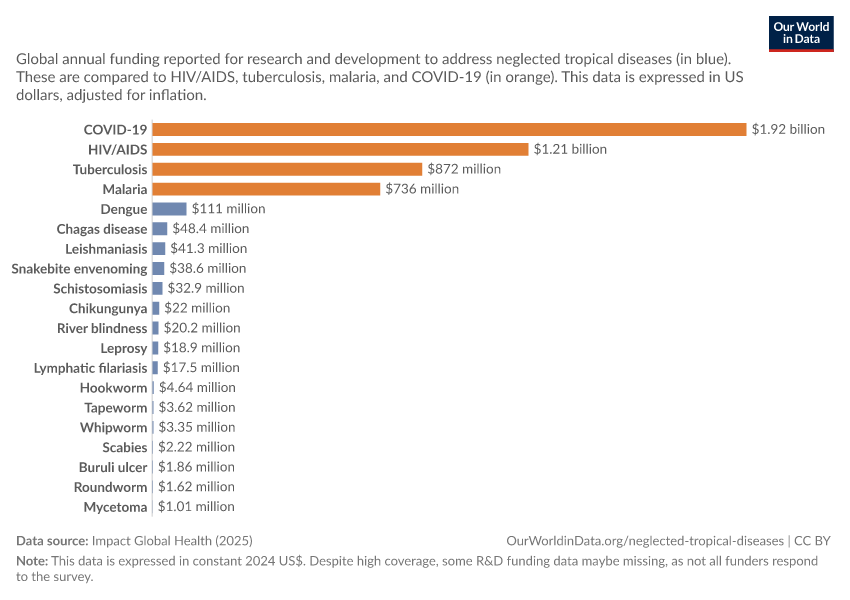Click the $4.64 million value

(197, 388)
